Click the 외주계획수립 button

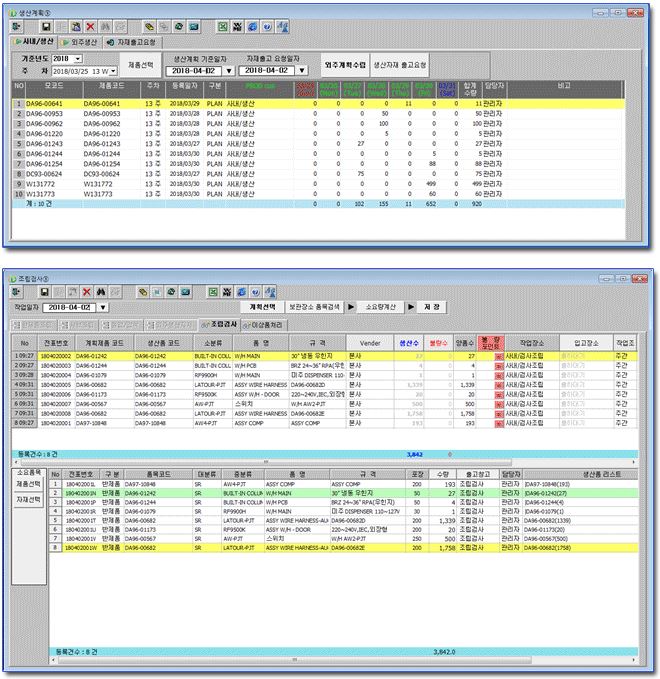tap(344, 65)
